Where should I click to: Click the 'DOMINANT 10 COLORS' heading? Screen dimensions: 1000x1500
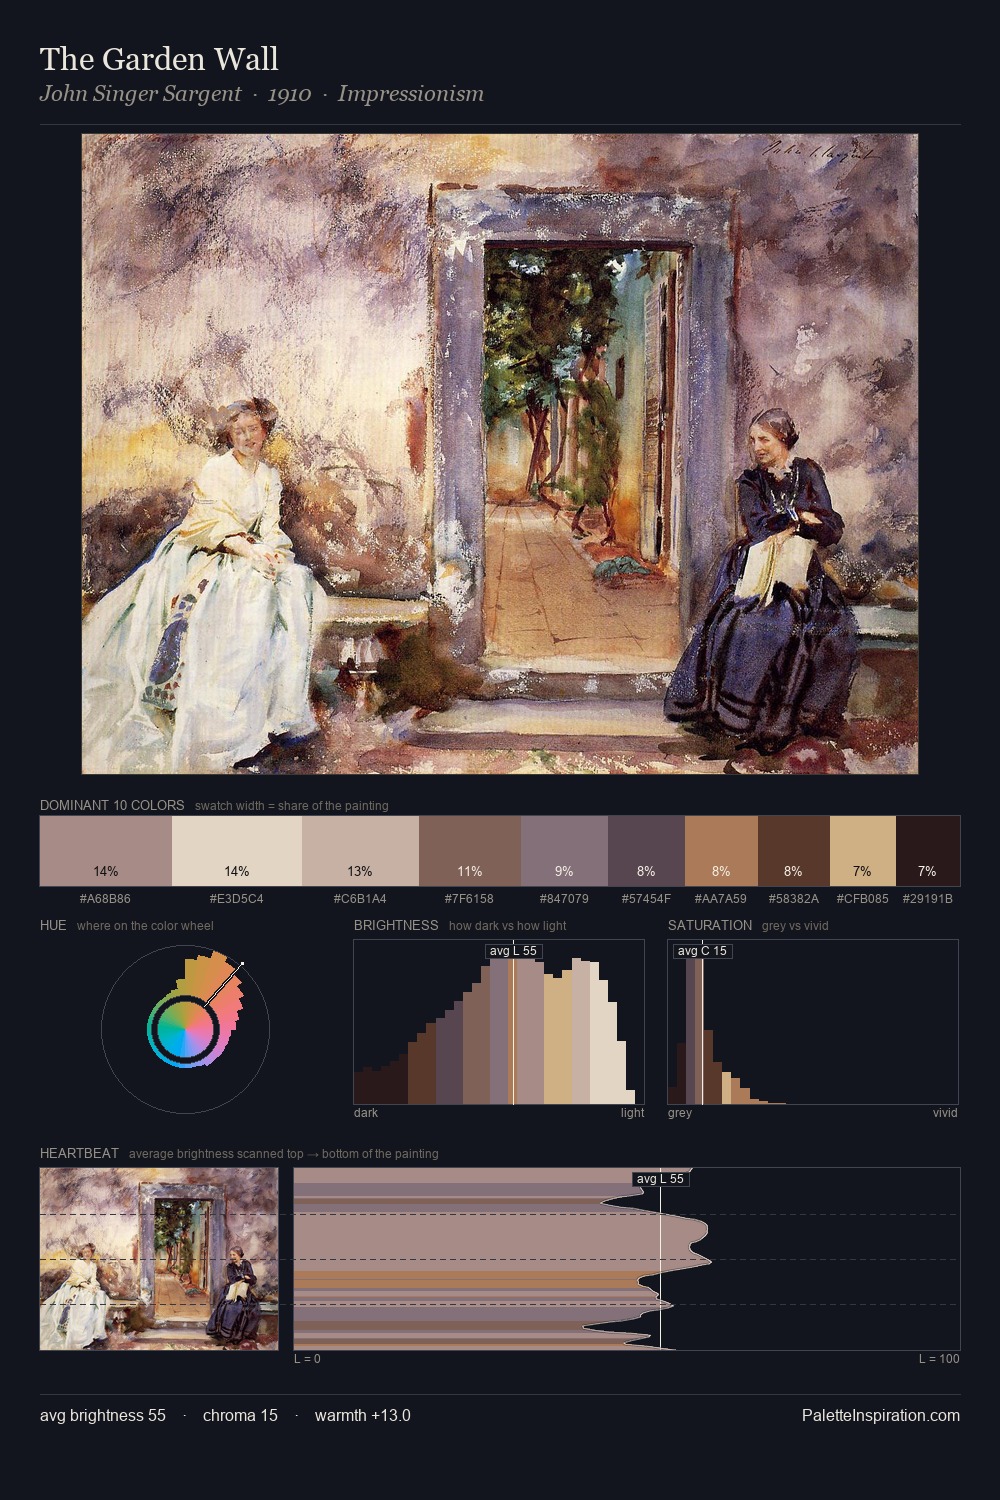[112, 805]
